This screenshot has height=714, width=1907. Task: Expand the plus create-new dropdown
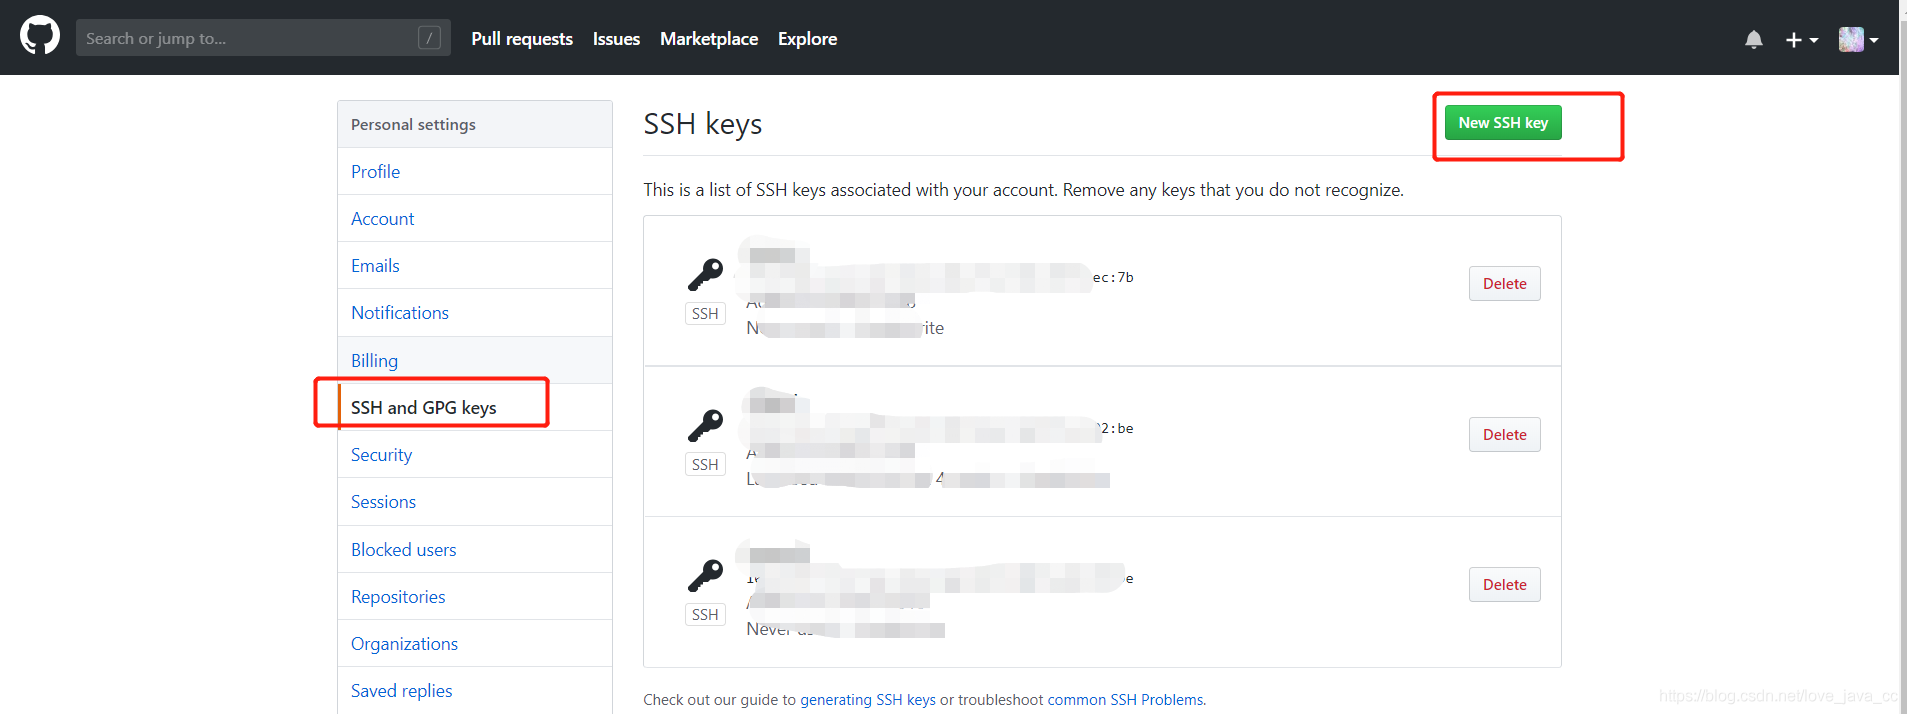pyautogui.click(x=1801, y=39)
